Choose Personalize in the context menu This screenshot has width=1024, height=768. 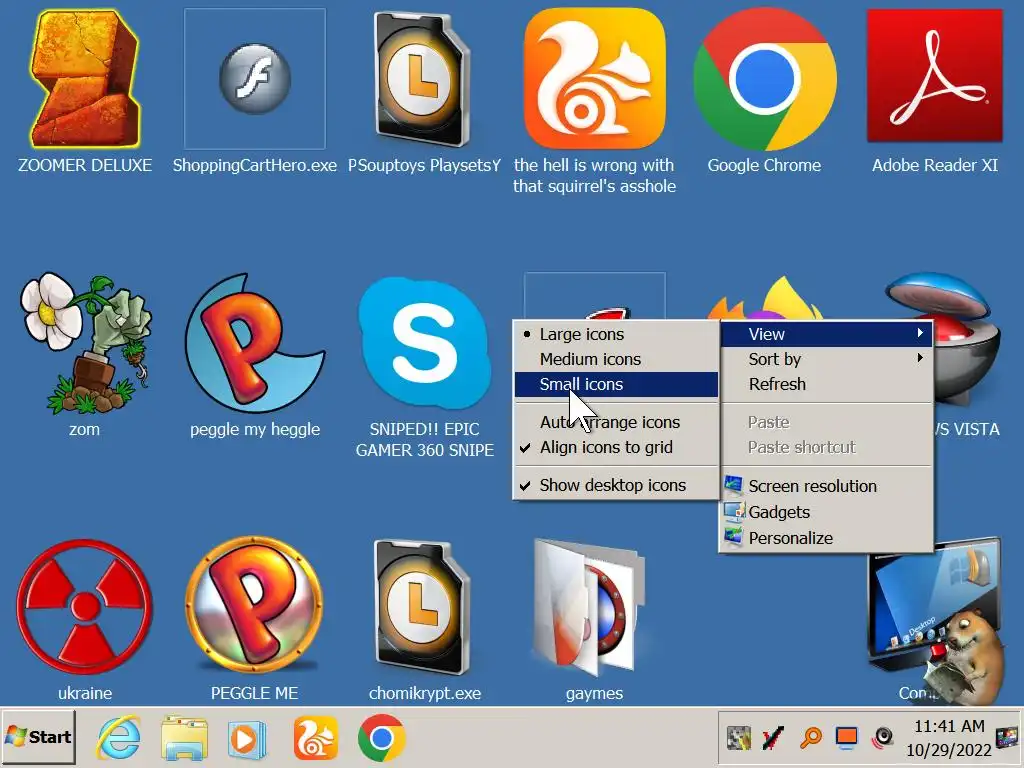[x=826, y=538]
